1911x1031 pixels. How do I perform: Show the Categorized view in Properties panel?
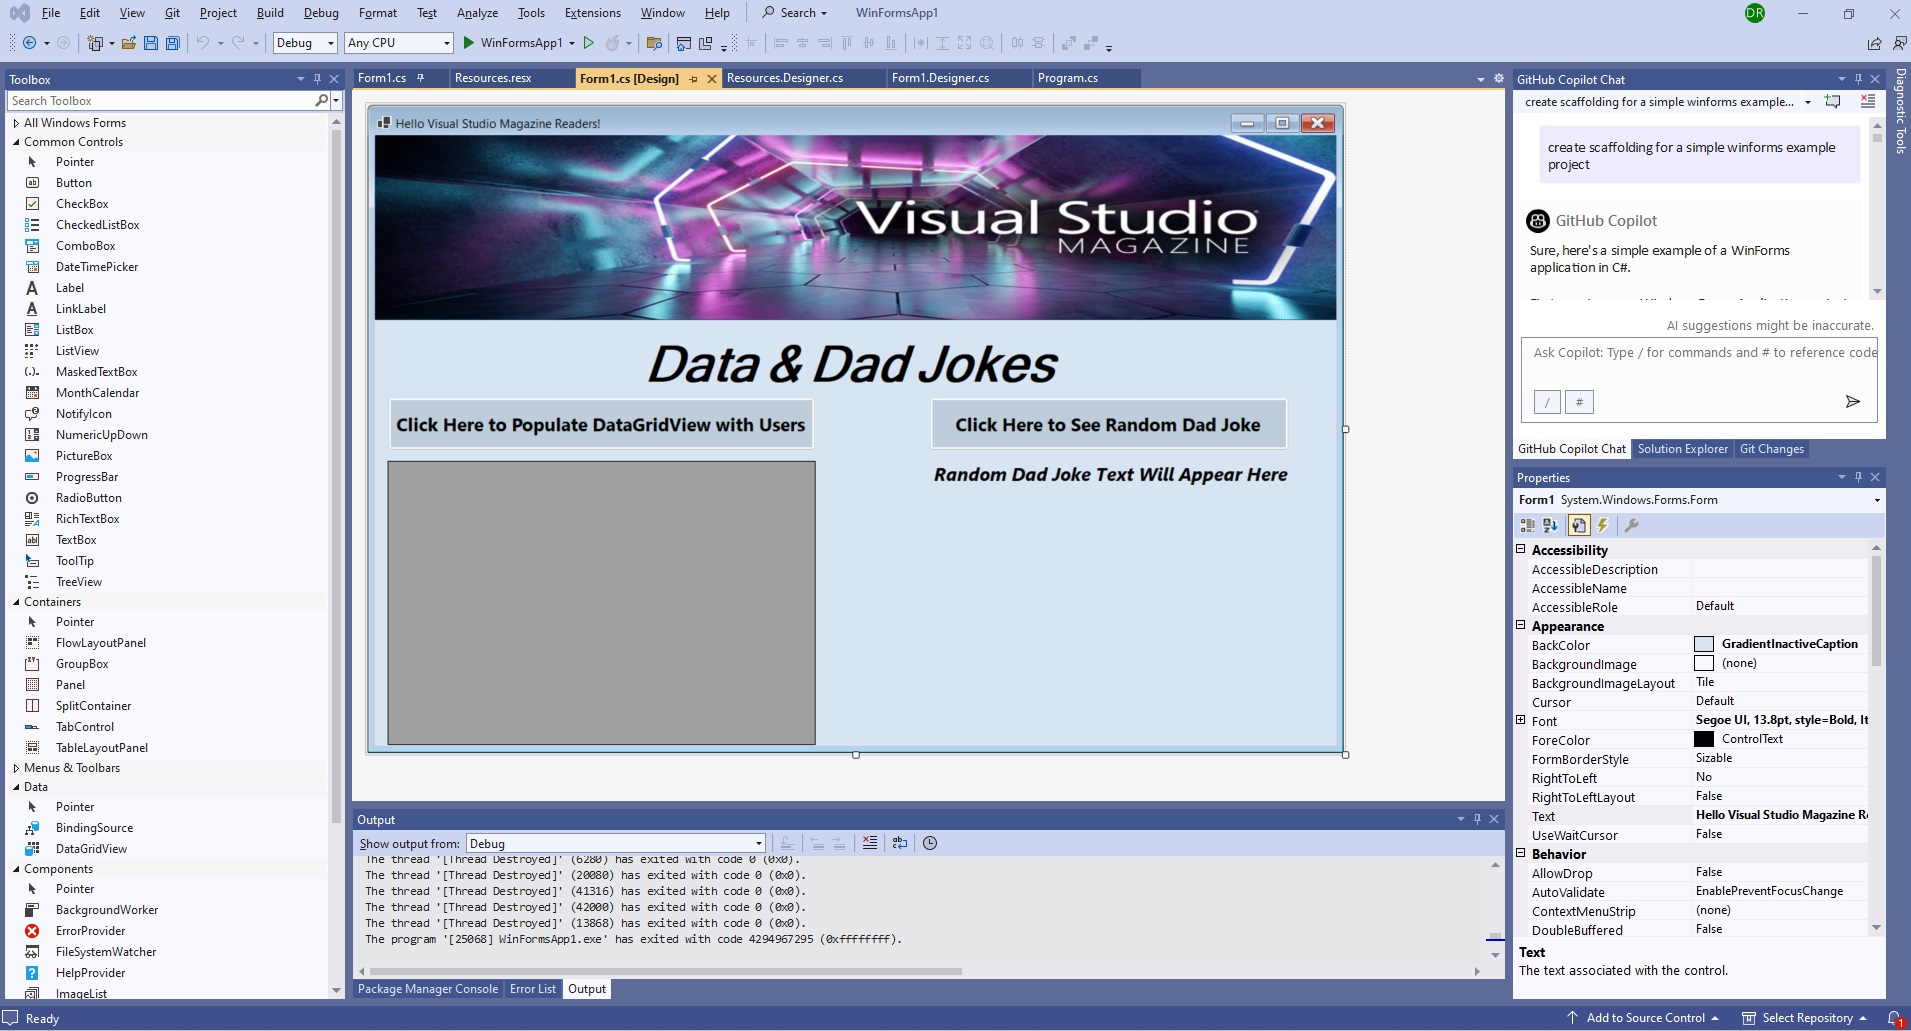1527,525
